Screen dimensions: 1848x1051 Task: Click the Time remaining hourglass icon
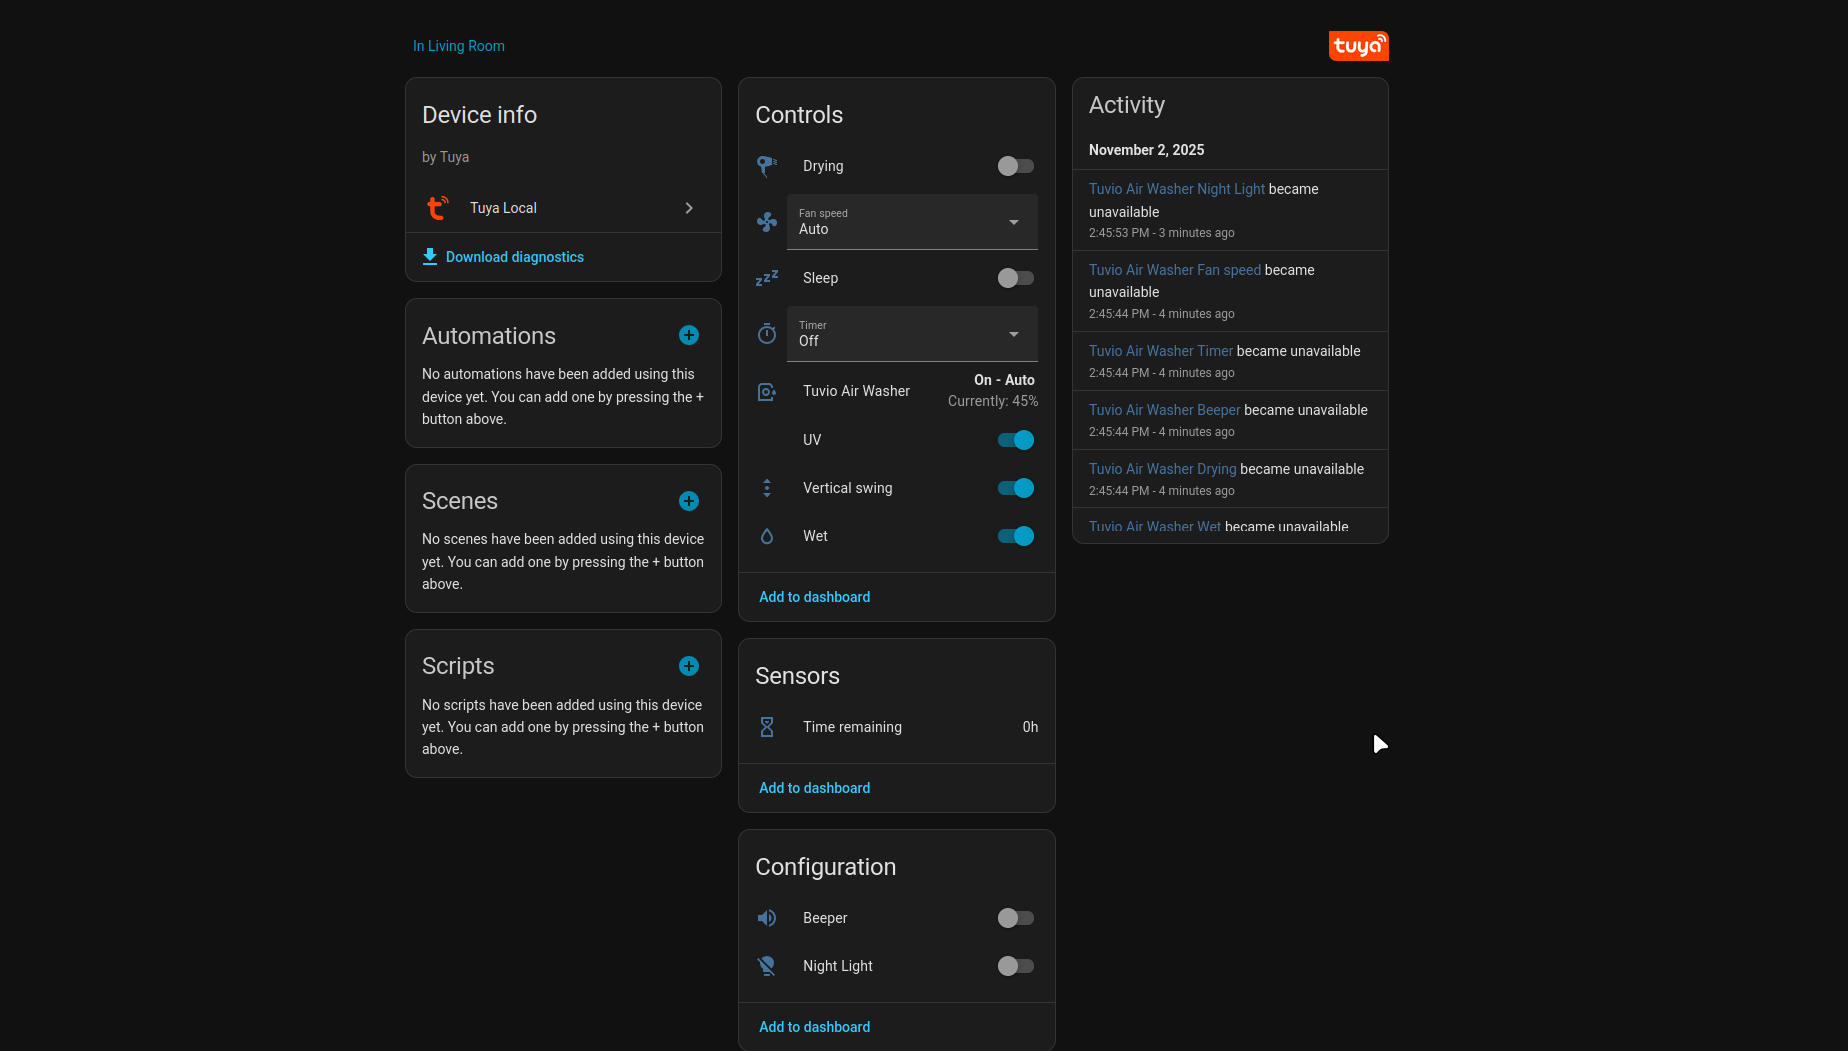767,727
